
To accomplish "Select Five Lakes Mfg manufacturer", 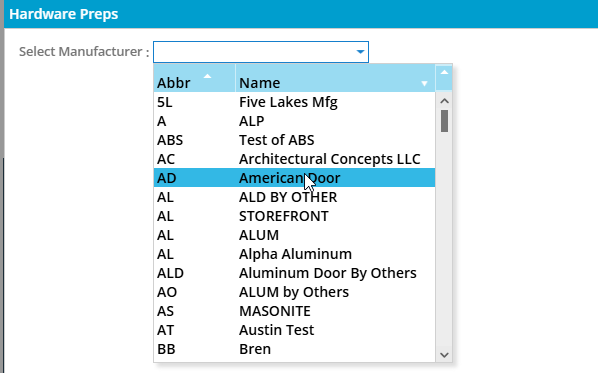I will click(294, 102).
